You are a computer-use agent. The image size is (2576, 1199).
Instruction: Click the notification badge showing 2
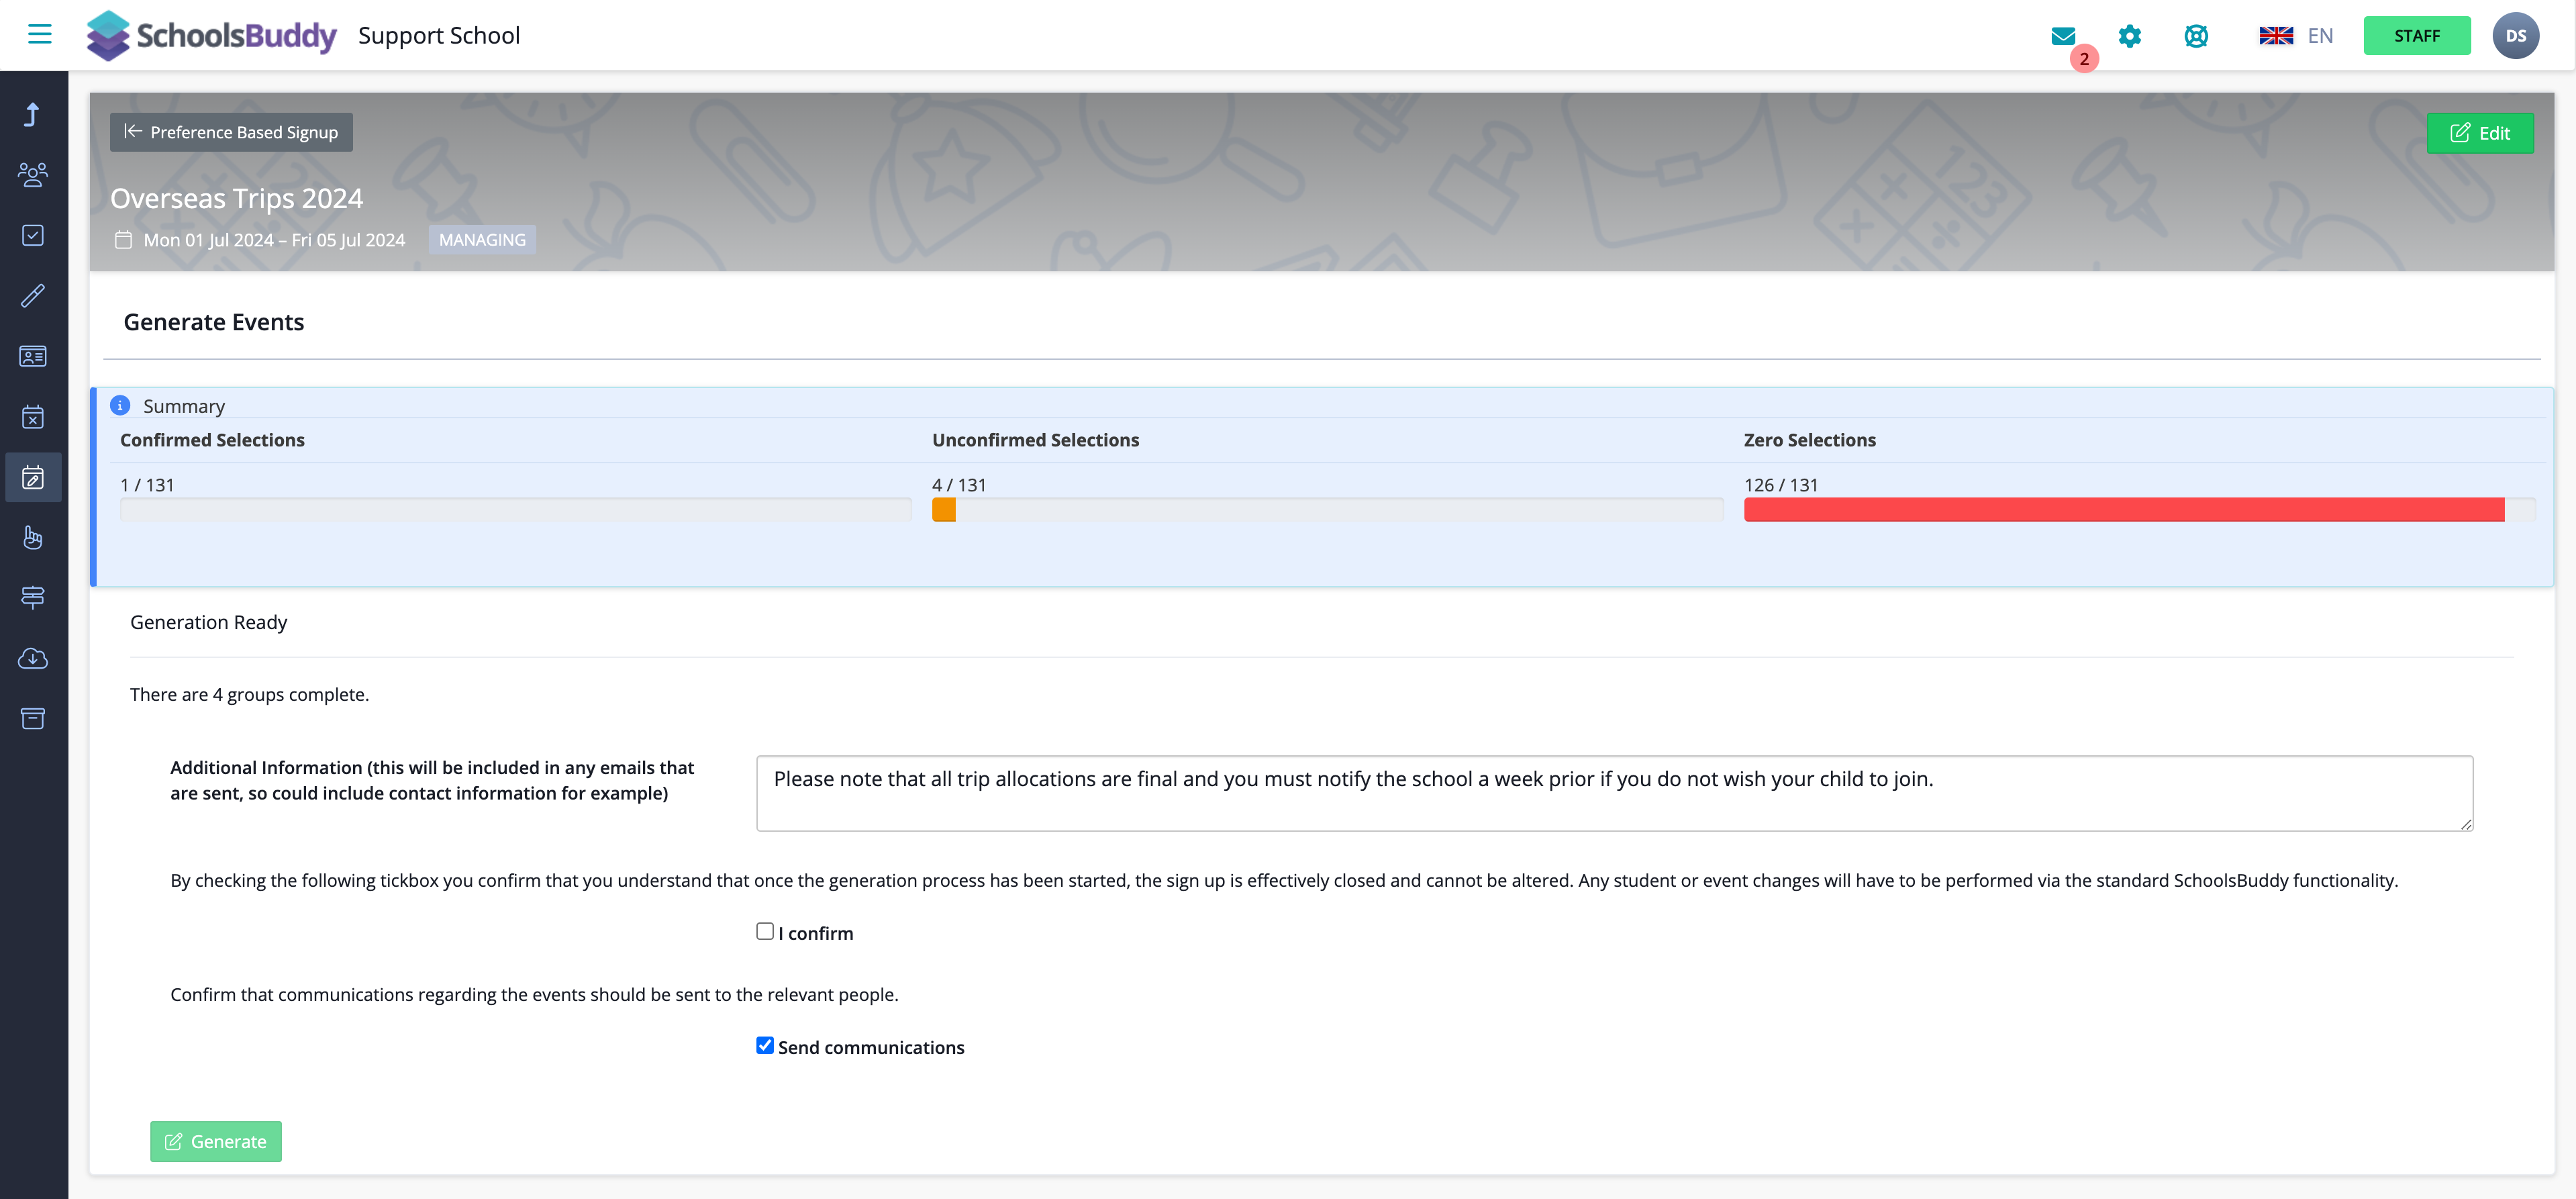coord(2084,59)
